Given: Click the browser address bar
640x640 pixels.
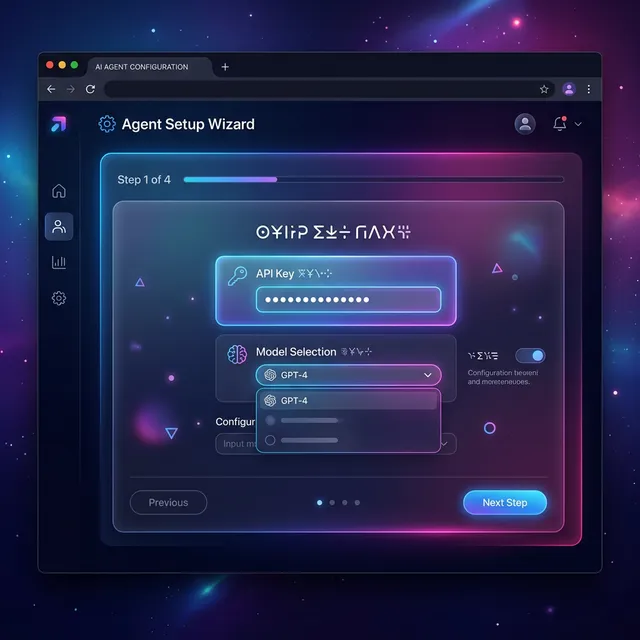Looking at the screenshot, I should (329, 89).
